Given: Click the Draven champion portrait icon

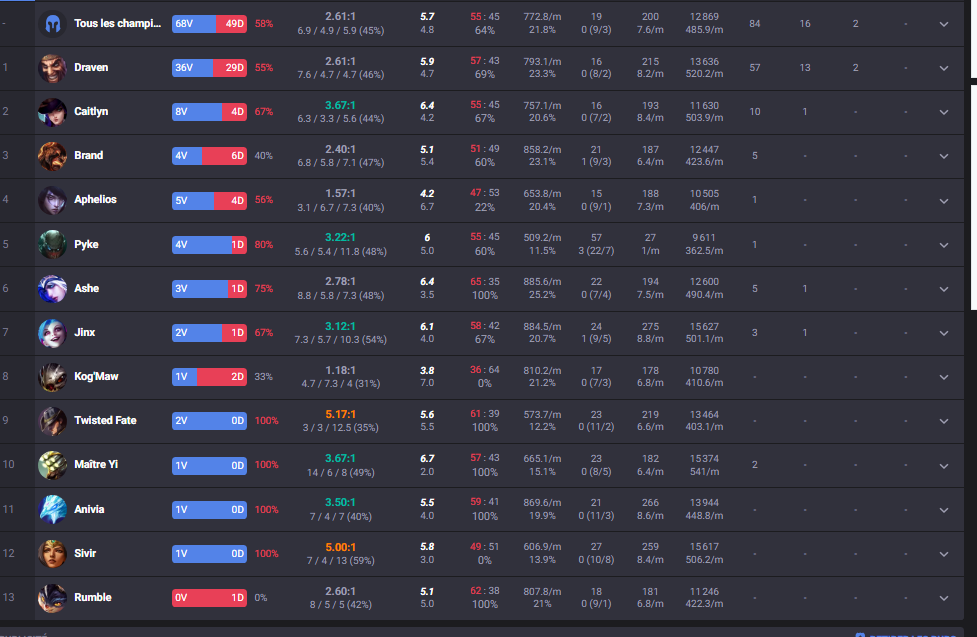Looking at the screenshot, I should click(x=52, y=68).
